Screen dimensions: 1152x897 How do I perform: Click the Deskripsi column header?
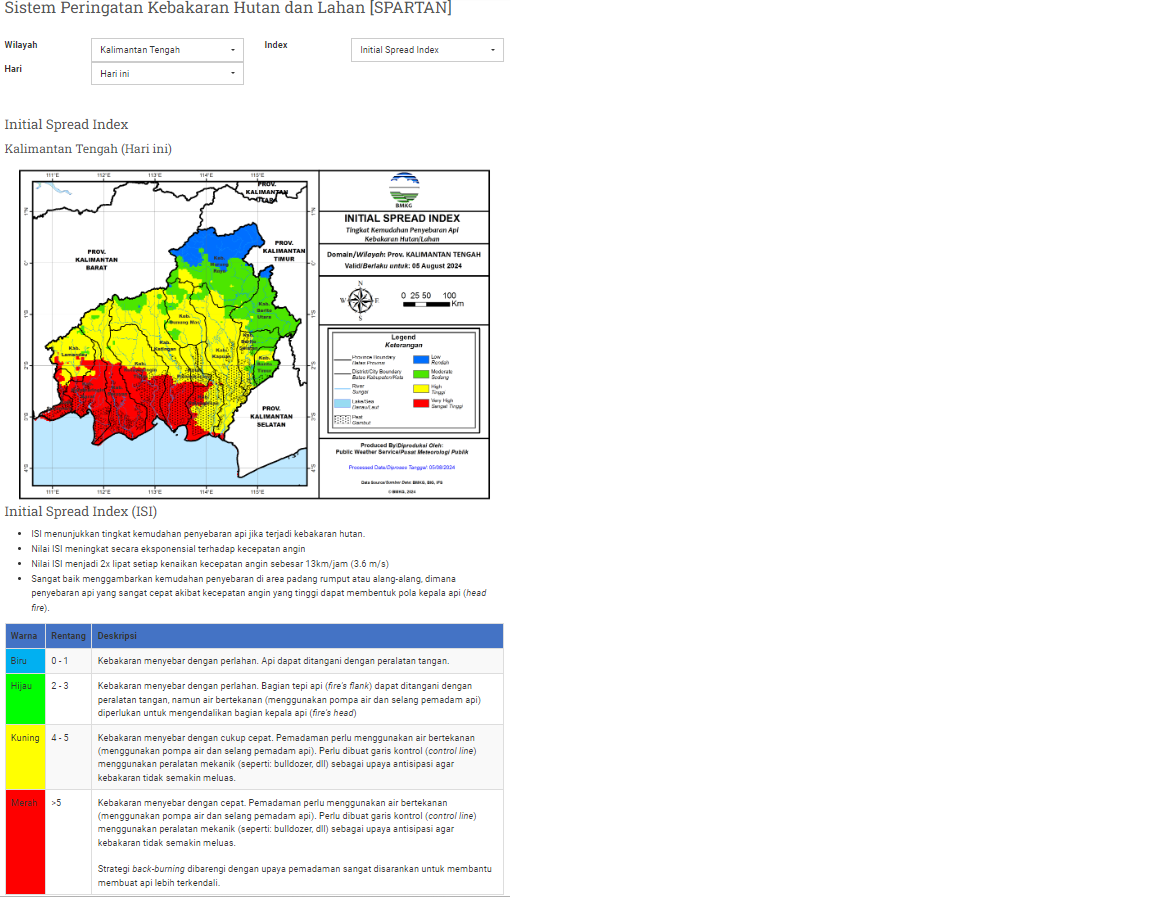(x=298, y=636)
